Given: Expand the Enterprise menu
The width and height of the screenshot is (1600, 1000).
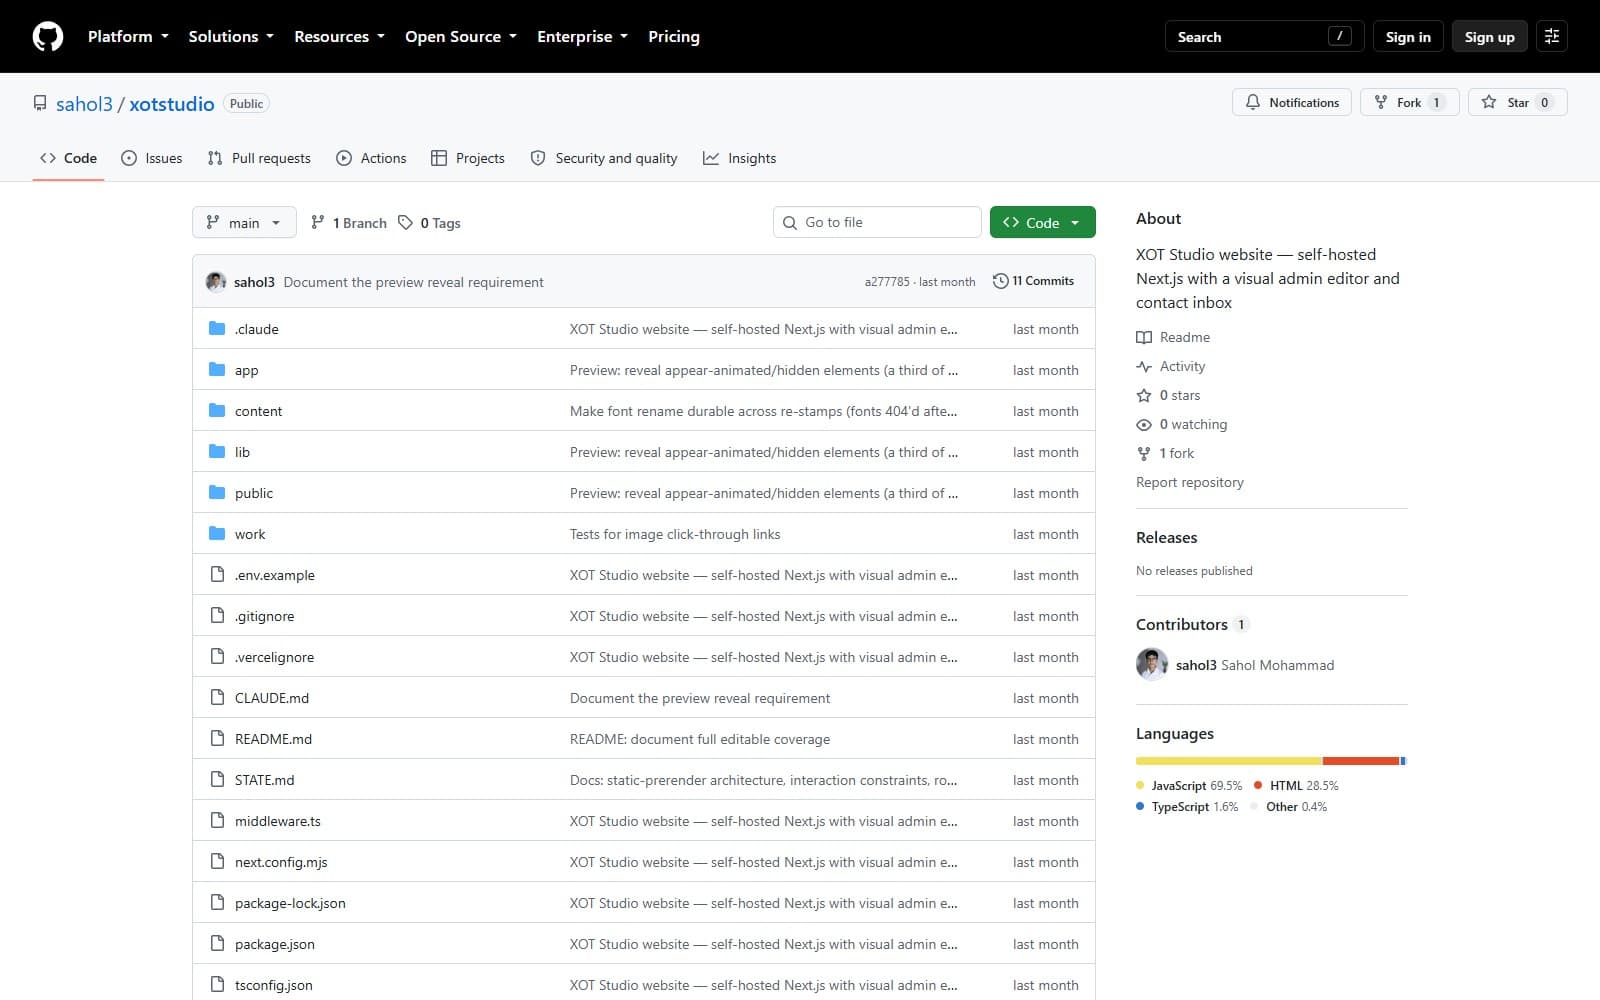Looking at the screenshot, I should coord(583,37).
